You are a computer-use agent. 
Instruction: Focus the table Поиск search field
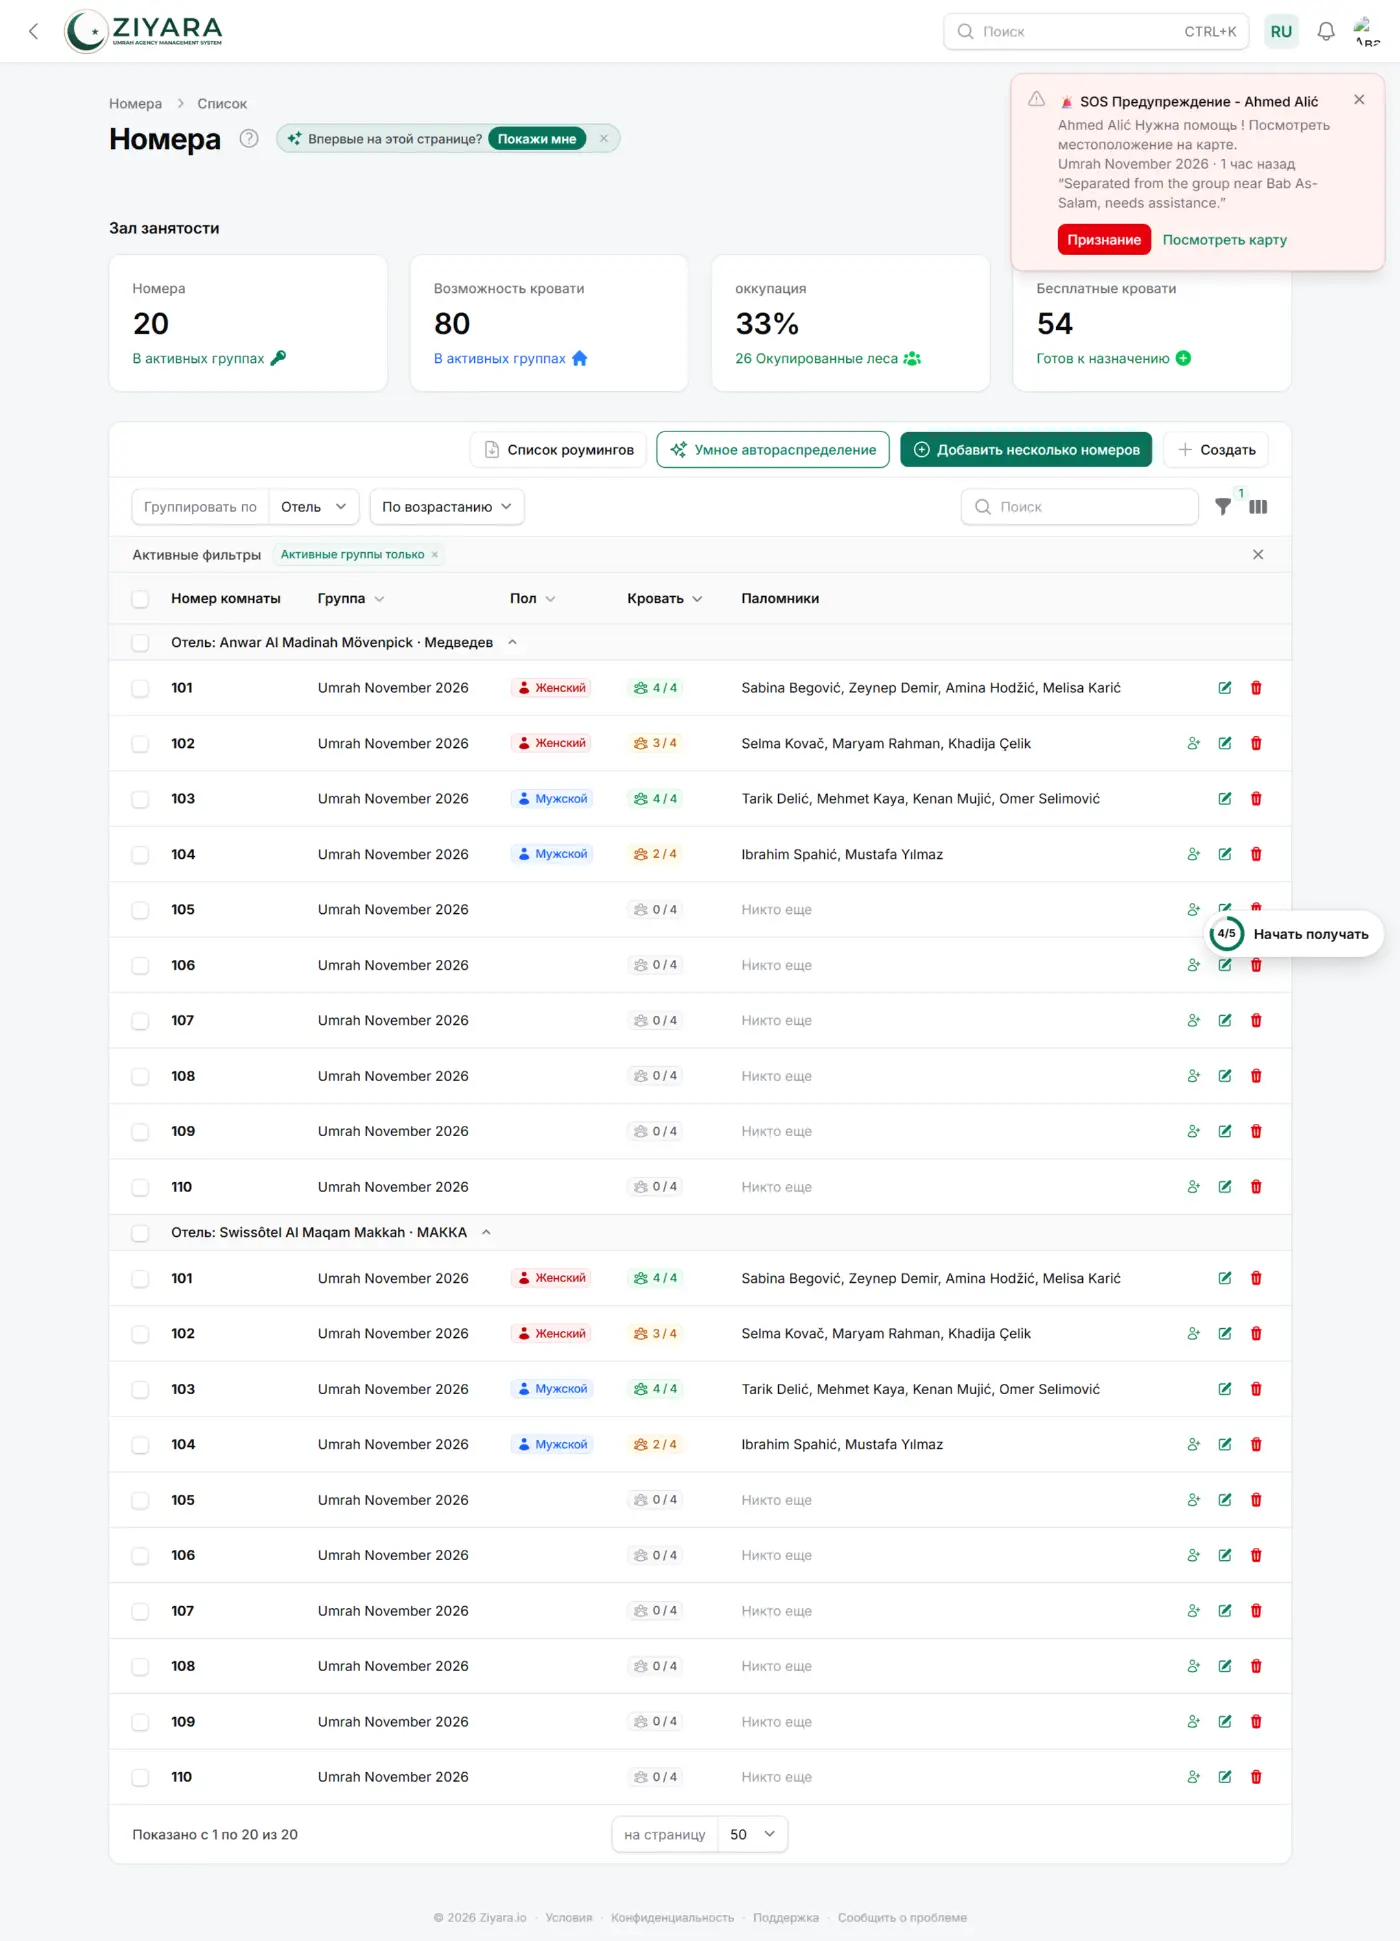1080,507
